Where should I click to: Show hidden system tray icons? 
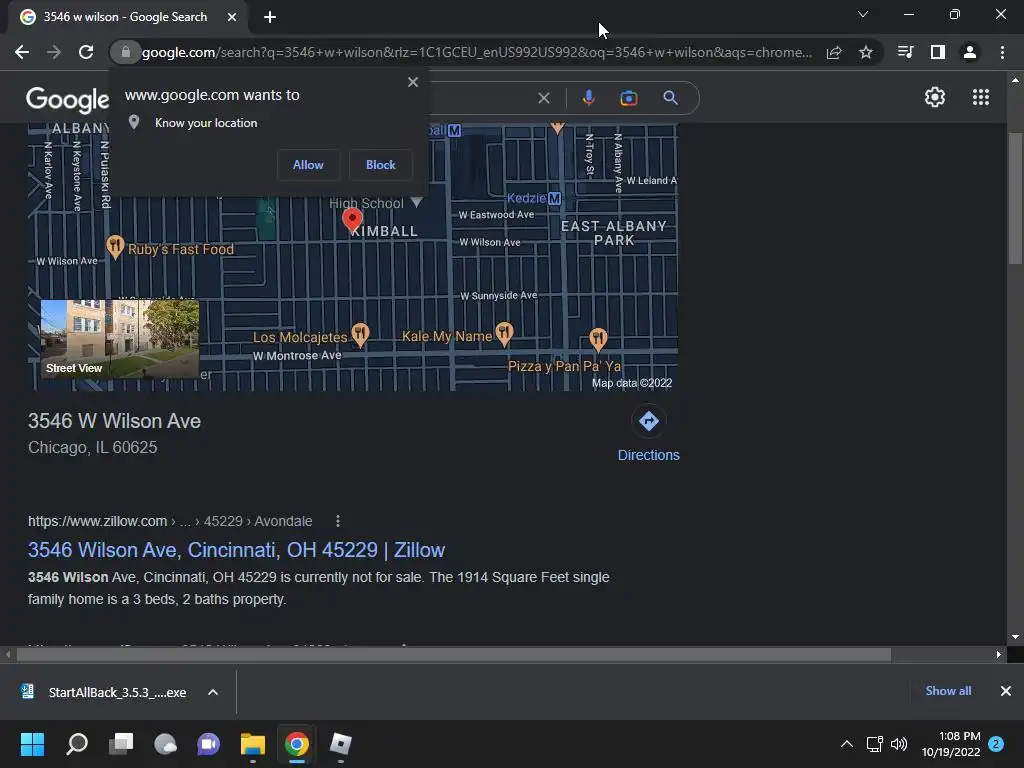pos(846,744)
